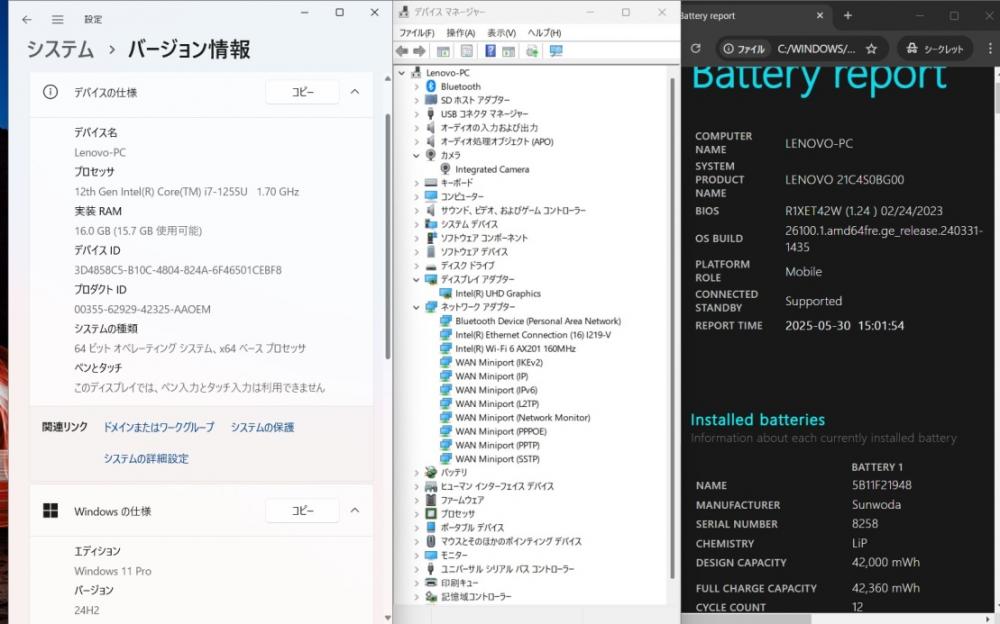This screenshot has width=1000, height=624.
Task: Click the back arrow in Settings window
Action: click(x=26, y=19)
